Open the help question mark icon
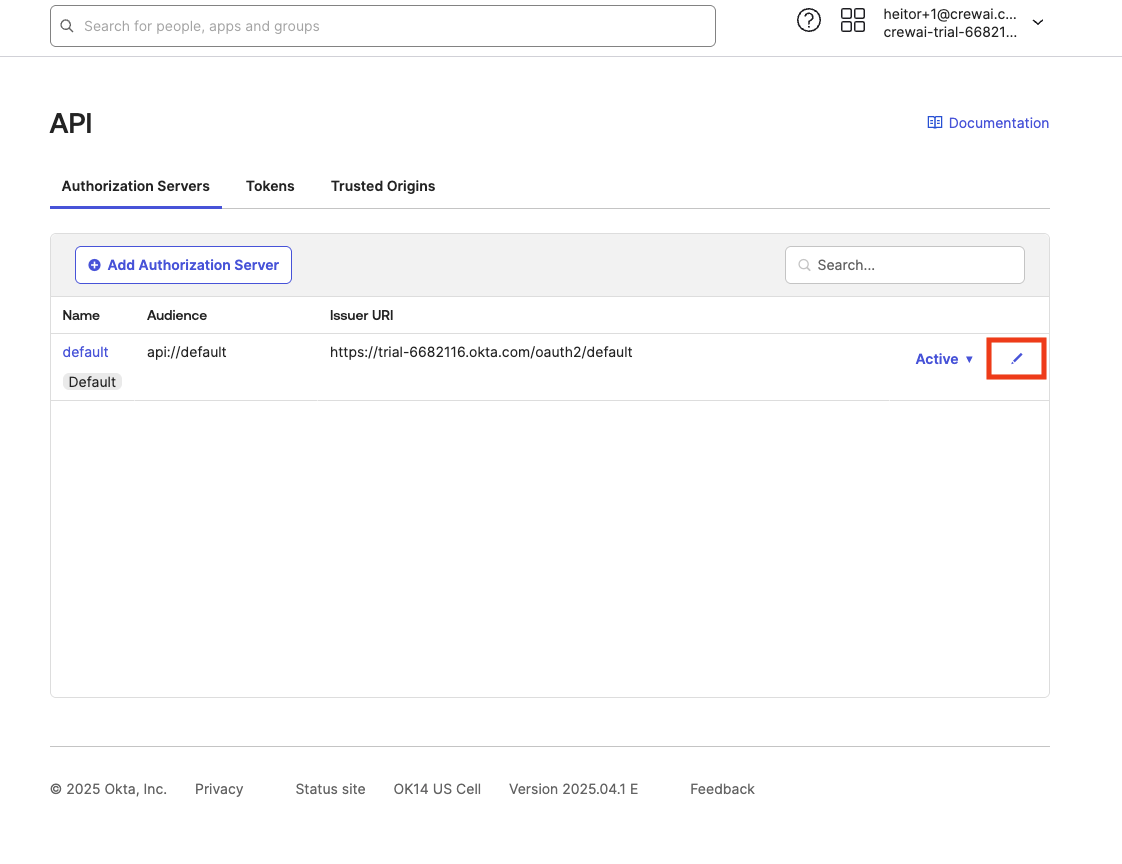The height and width of the screenshot is (864, 1122). [809, 20]
